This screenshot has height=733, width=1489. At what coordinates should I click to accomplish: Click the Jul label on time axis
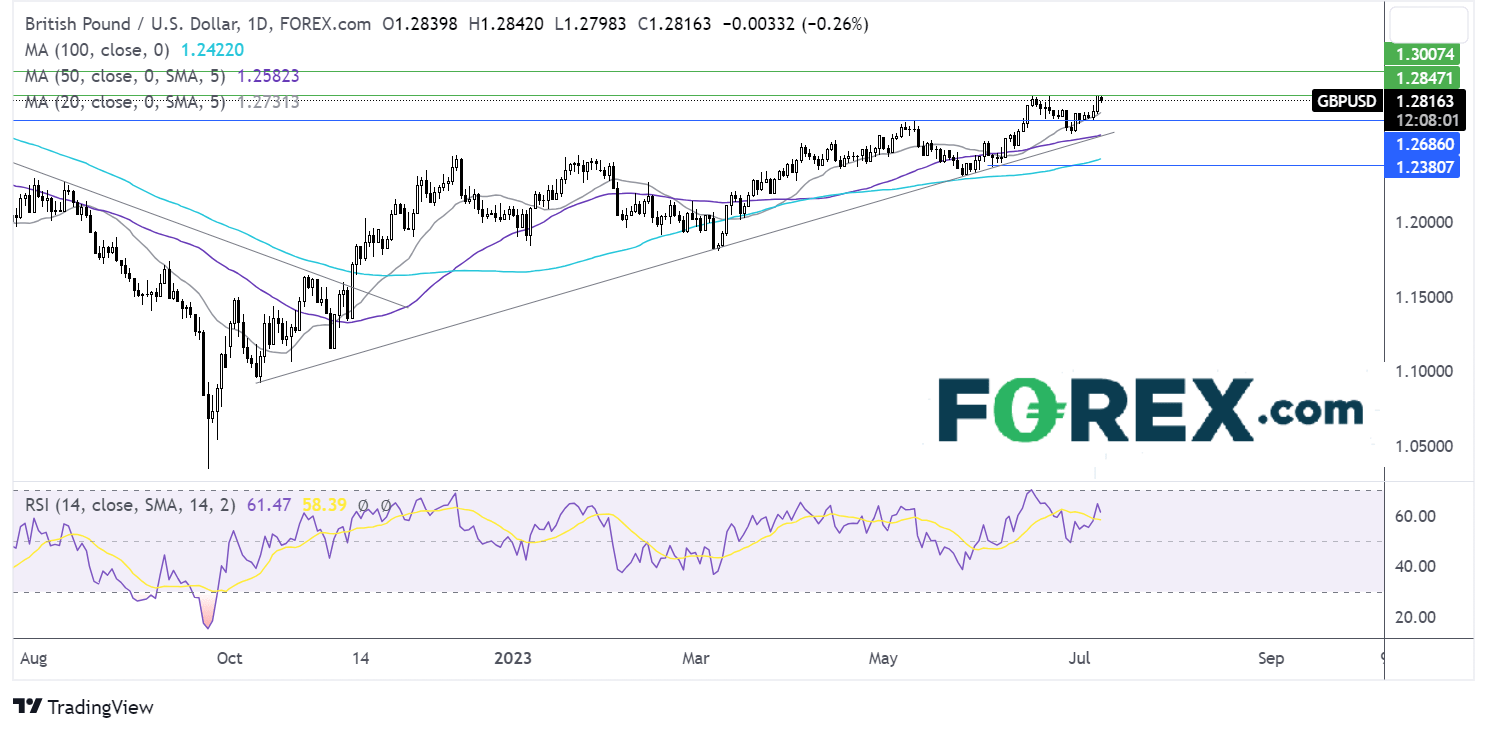(x=1080, y=659)
